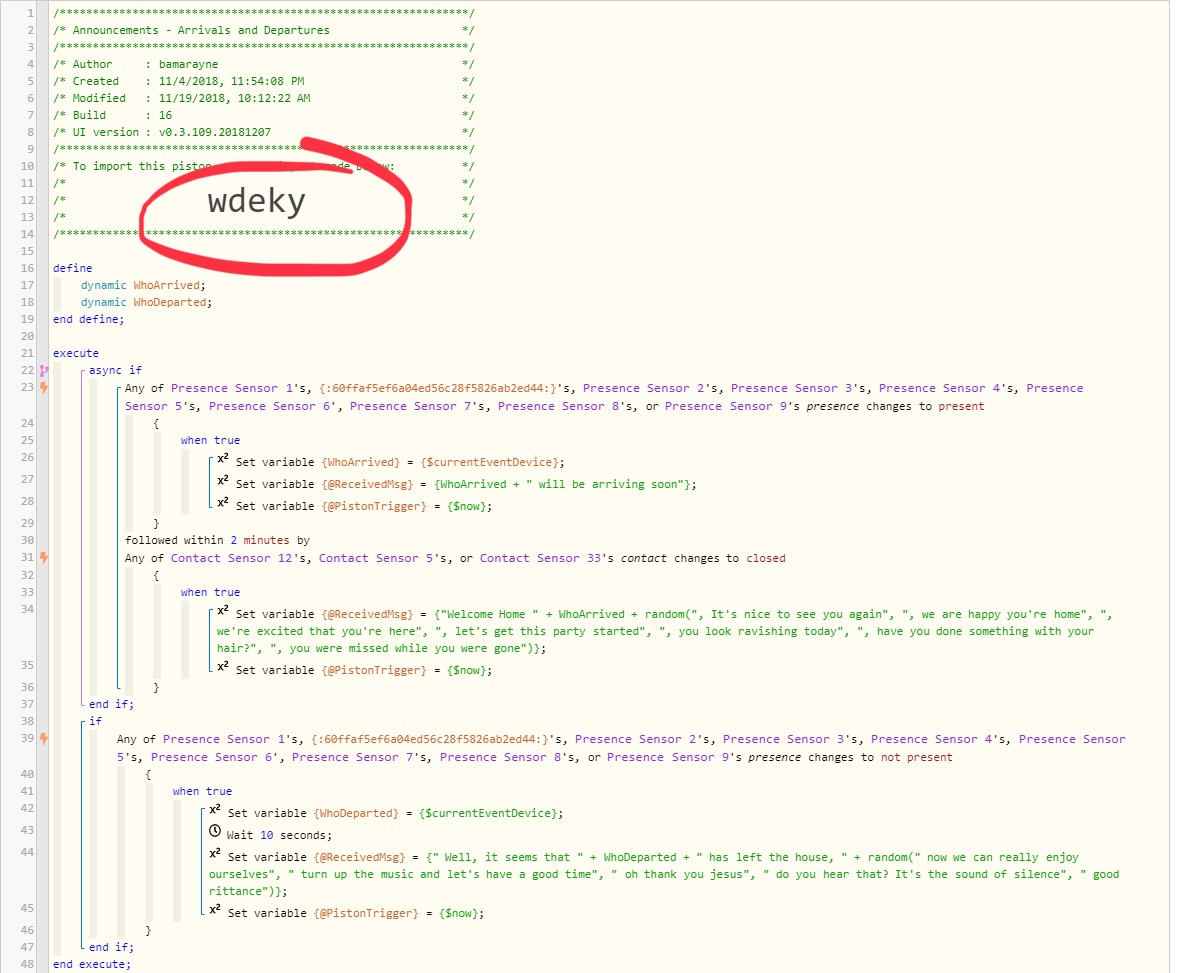Click line number 48 in the gutter
Viewport: 1178px width, 973px height.
coord(27,964)
